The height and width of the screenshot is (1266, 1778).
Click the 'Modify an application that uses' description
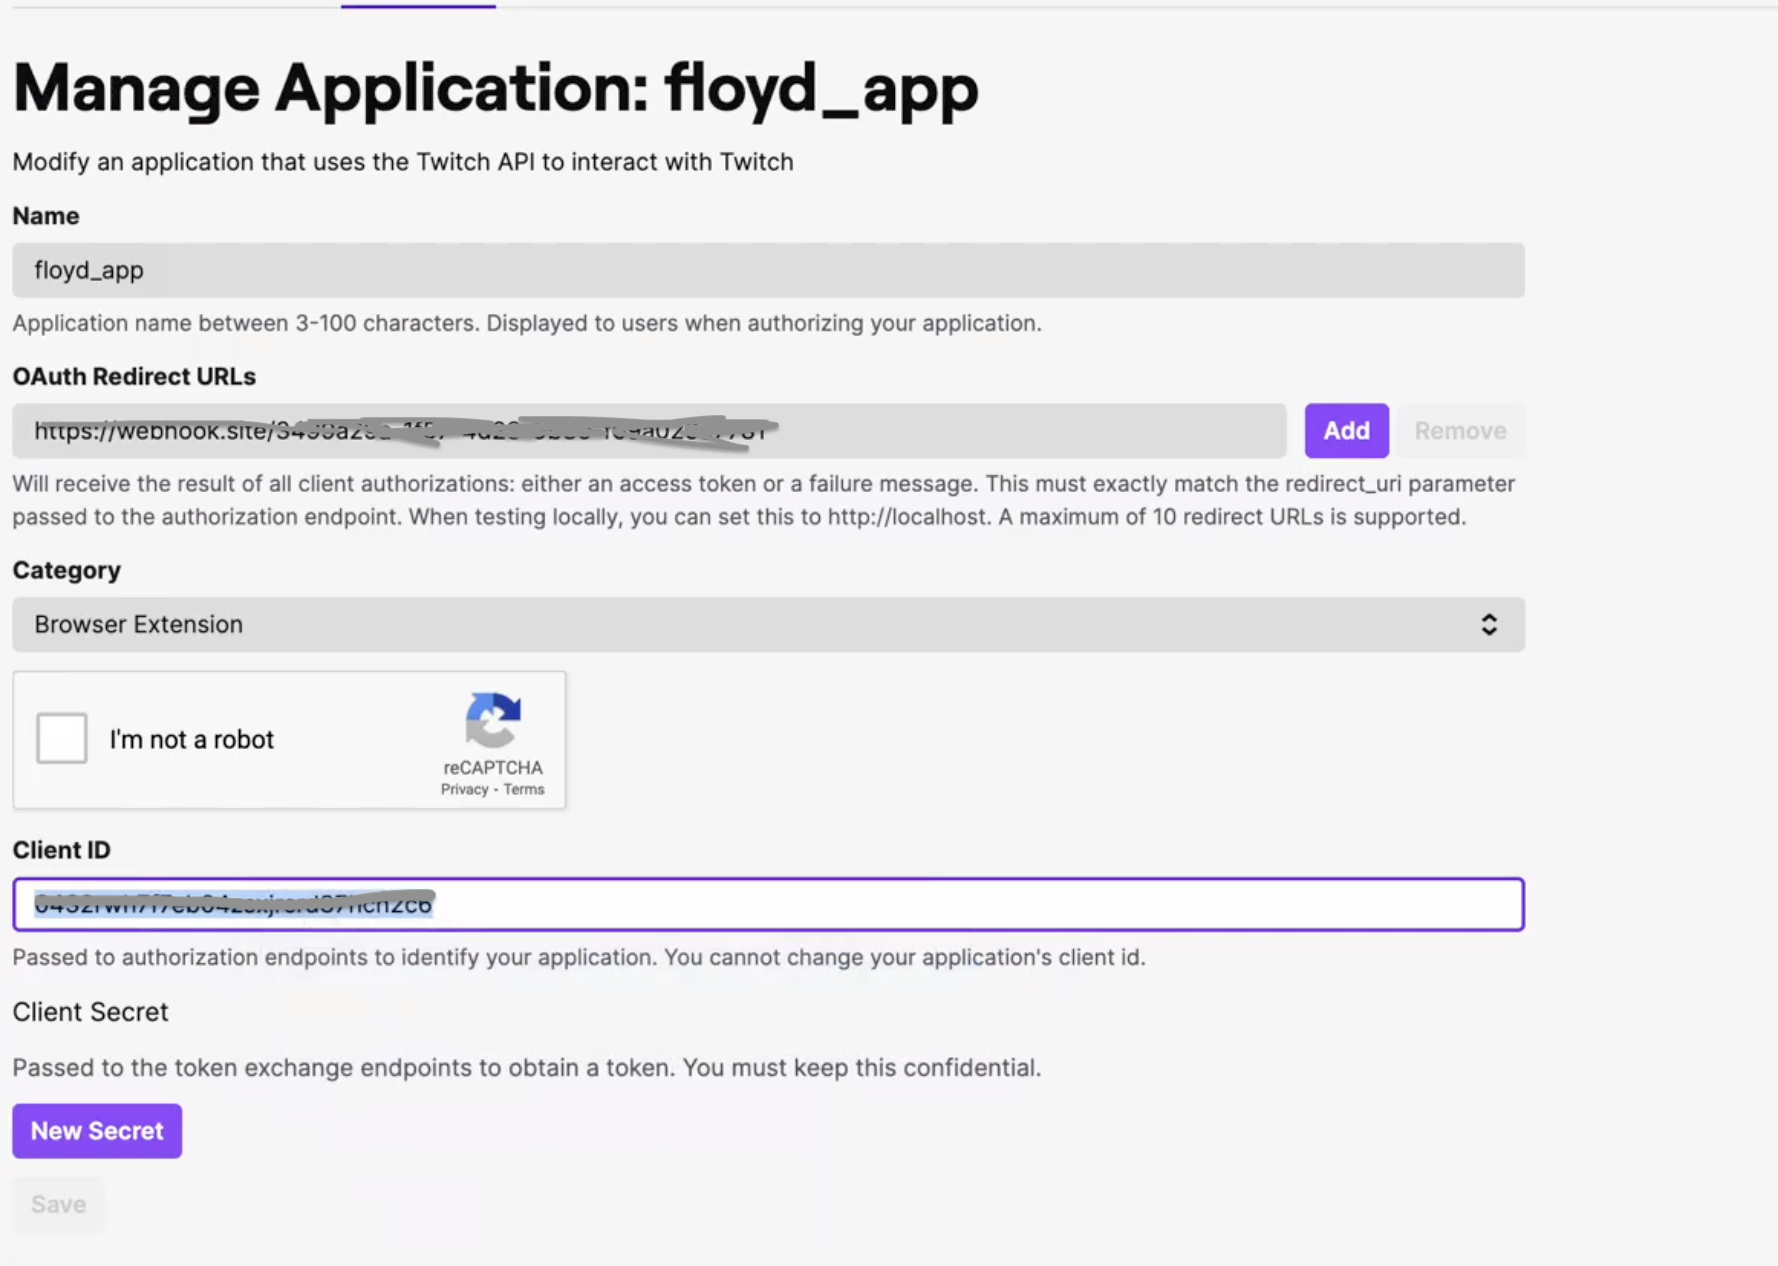click(x=403, y=162)
